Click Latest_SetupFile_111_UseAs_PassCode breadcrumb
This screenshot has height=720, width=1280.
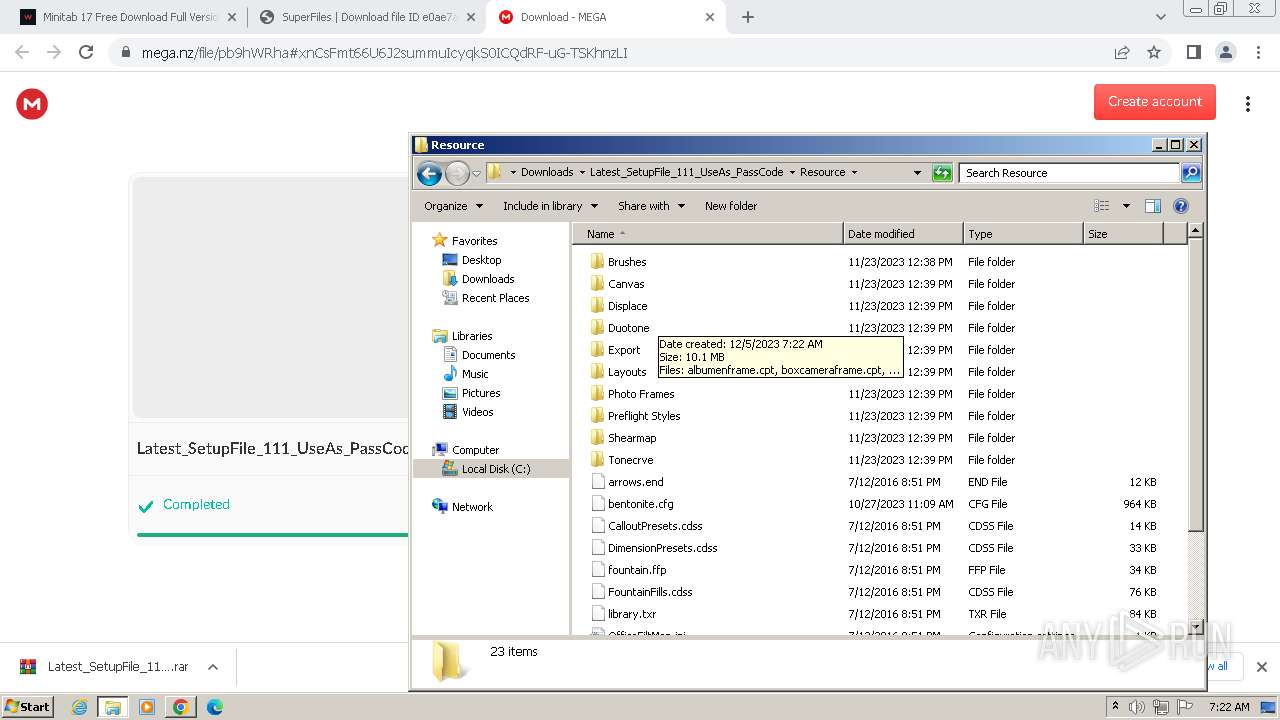pos(686,173)
